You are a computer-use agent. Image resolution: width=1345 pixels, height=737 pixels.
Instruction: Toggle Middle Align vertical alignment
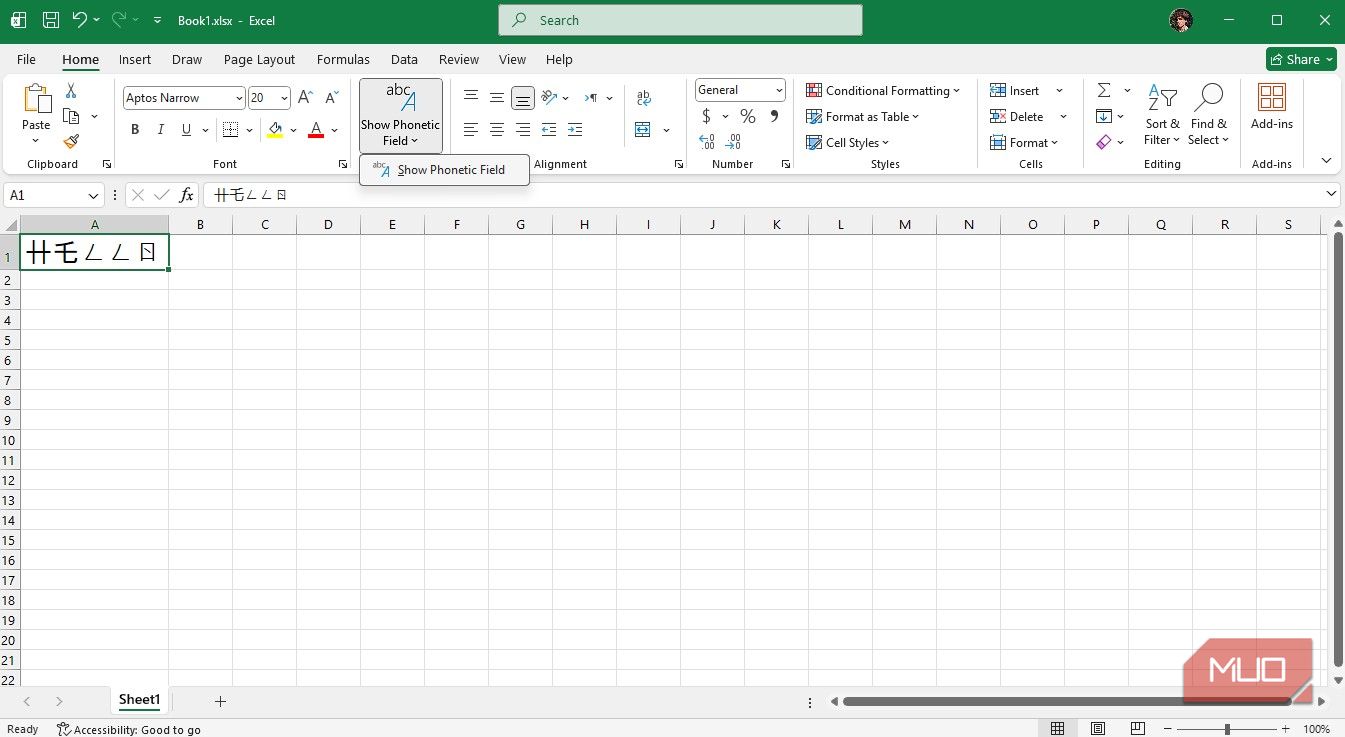(x=497, y=98)
